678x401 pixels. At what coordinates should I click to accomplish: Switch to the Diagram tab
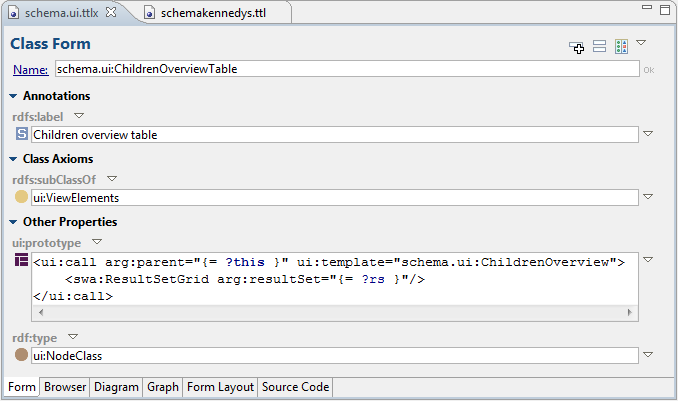pyautogui.click(x=116, y=387)
